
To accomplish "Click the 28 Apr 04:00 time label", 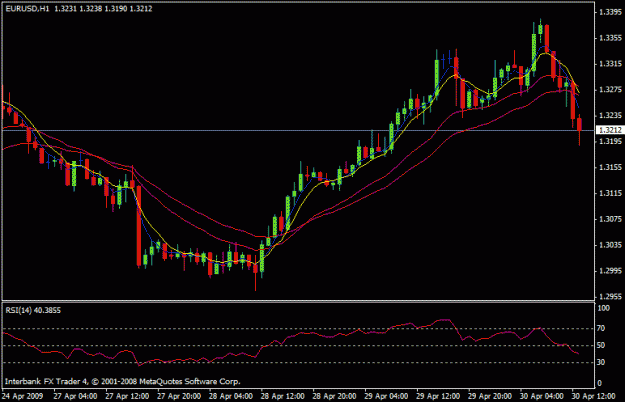I will [x=231, y=396].
